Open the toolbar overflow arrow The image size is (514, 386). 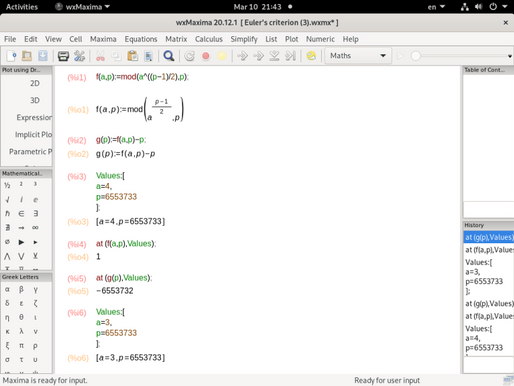click(510, 56)
